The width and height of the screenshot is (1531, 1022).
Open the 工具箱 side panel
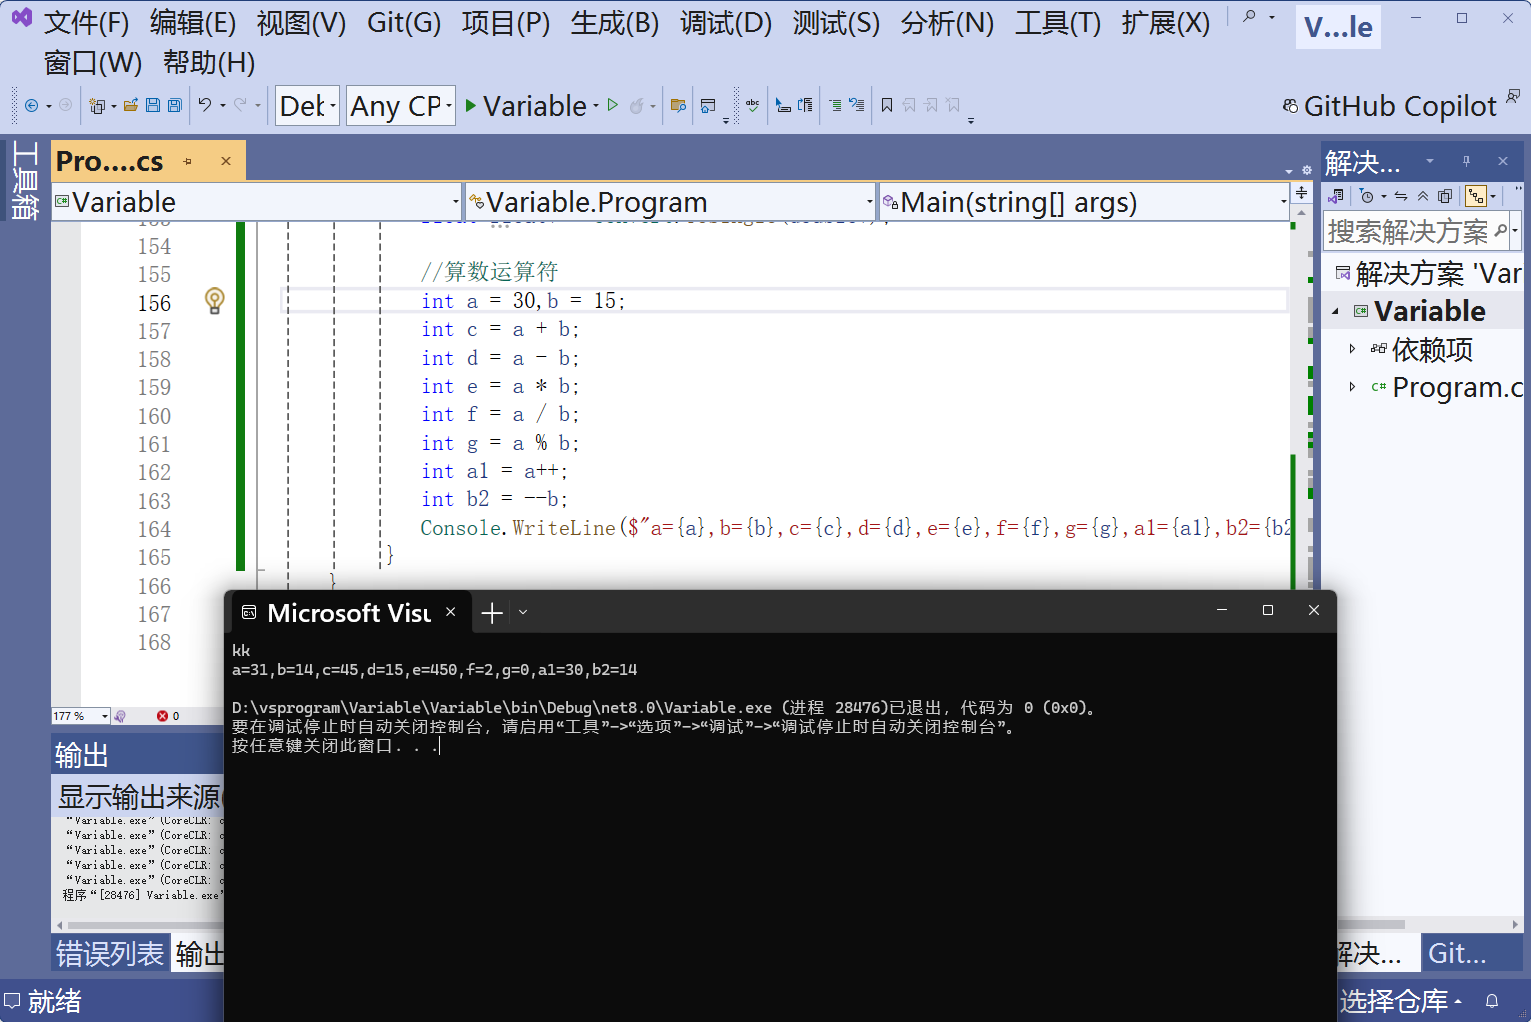pyautogui.click(x=25, y=180)
